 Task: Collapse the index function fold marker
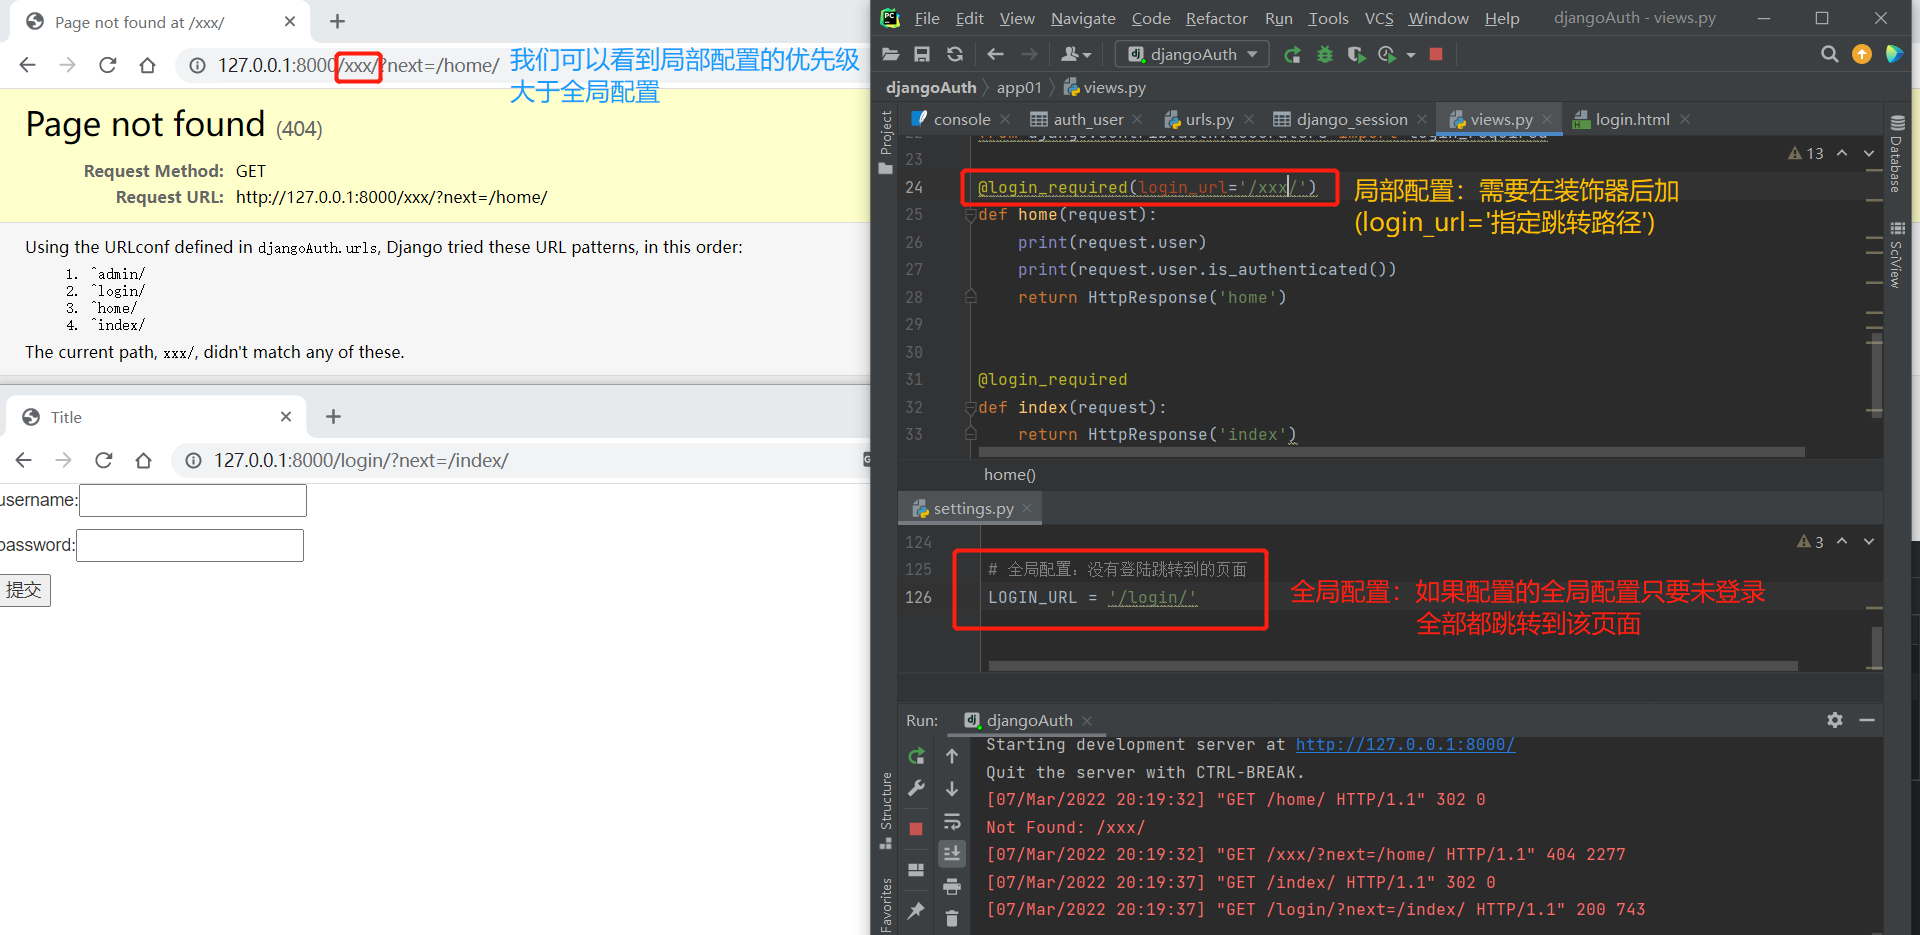970,408
